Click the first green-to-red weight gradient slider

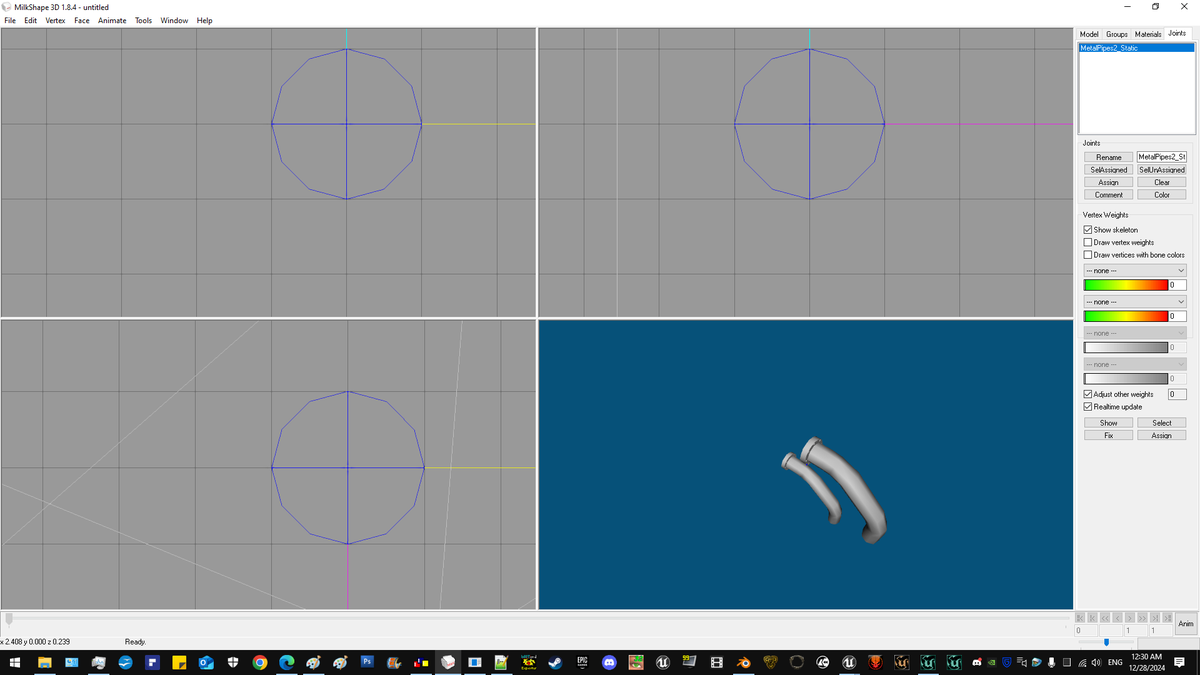click(x=1126, y=286)
